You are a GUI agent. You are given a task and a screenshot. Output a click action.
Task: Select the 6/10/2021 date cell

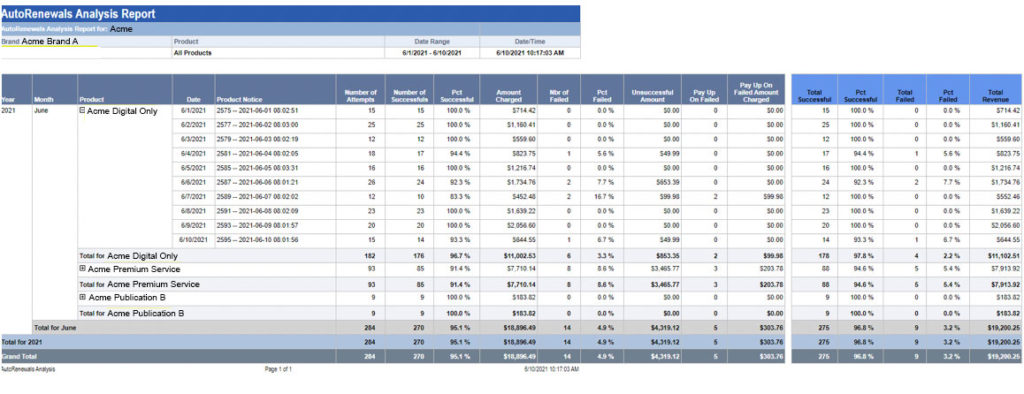click(x=193, y=240)
